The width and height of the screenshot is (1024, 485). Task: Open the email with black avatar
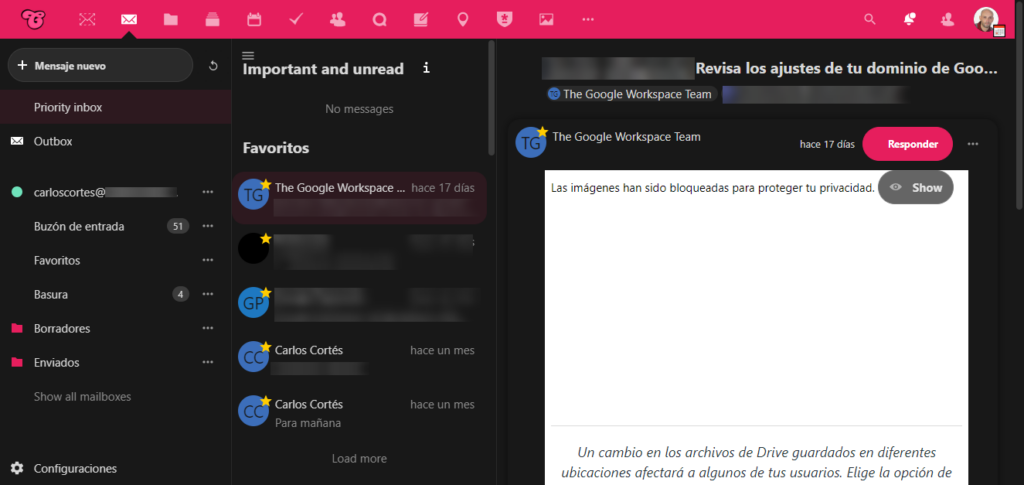pos(359,250)
